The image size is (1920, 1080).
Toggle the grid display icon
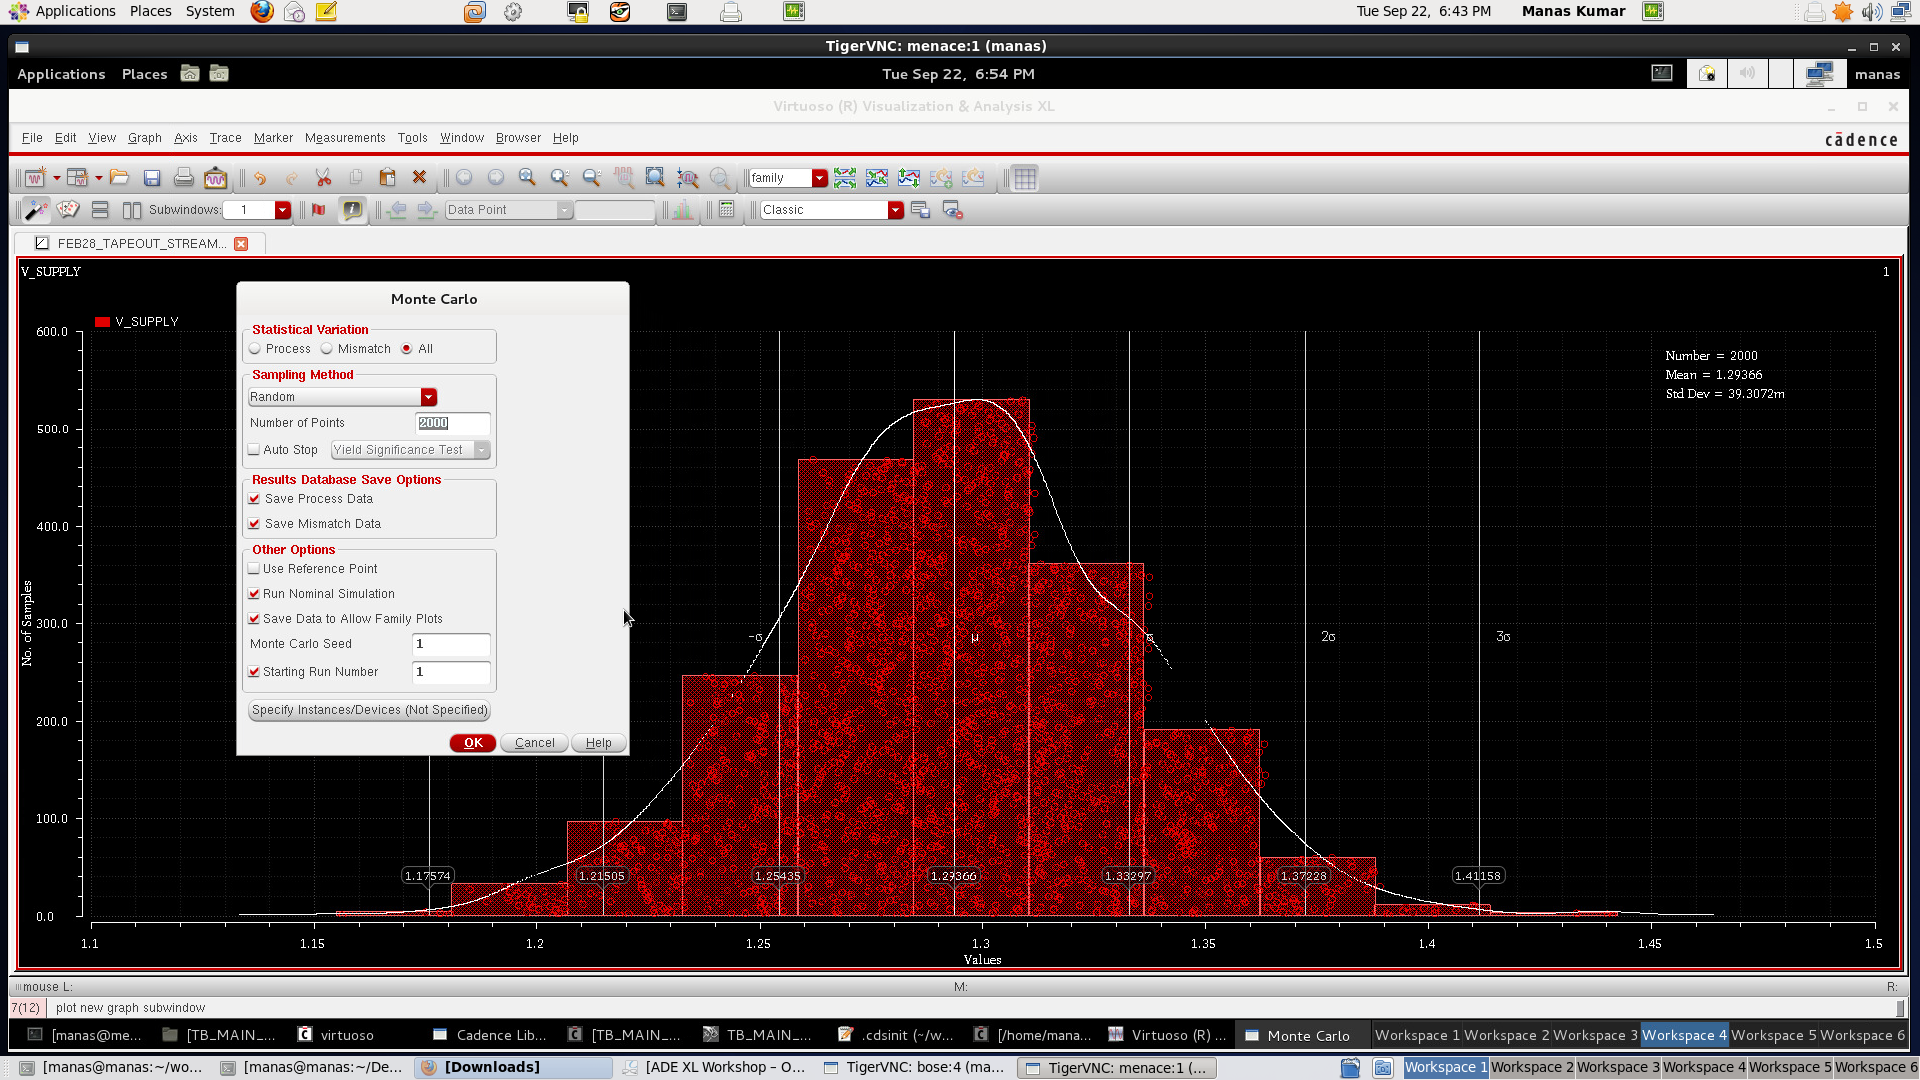point(1025,178)
